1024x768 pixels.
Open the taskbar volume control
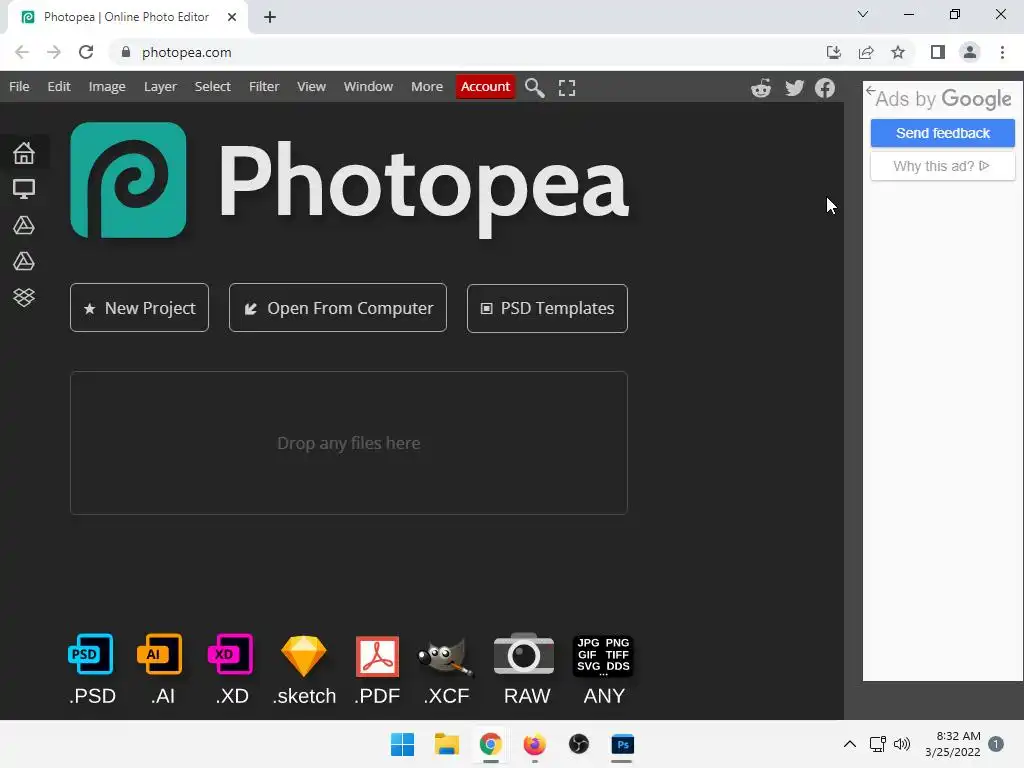(902, 744)
